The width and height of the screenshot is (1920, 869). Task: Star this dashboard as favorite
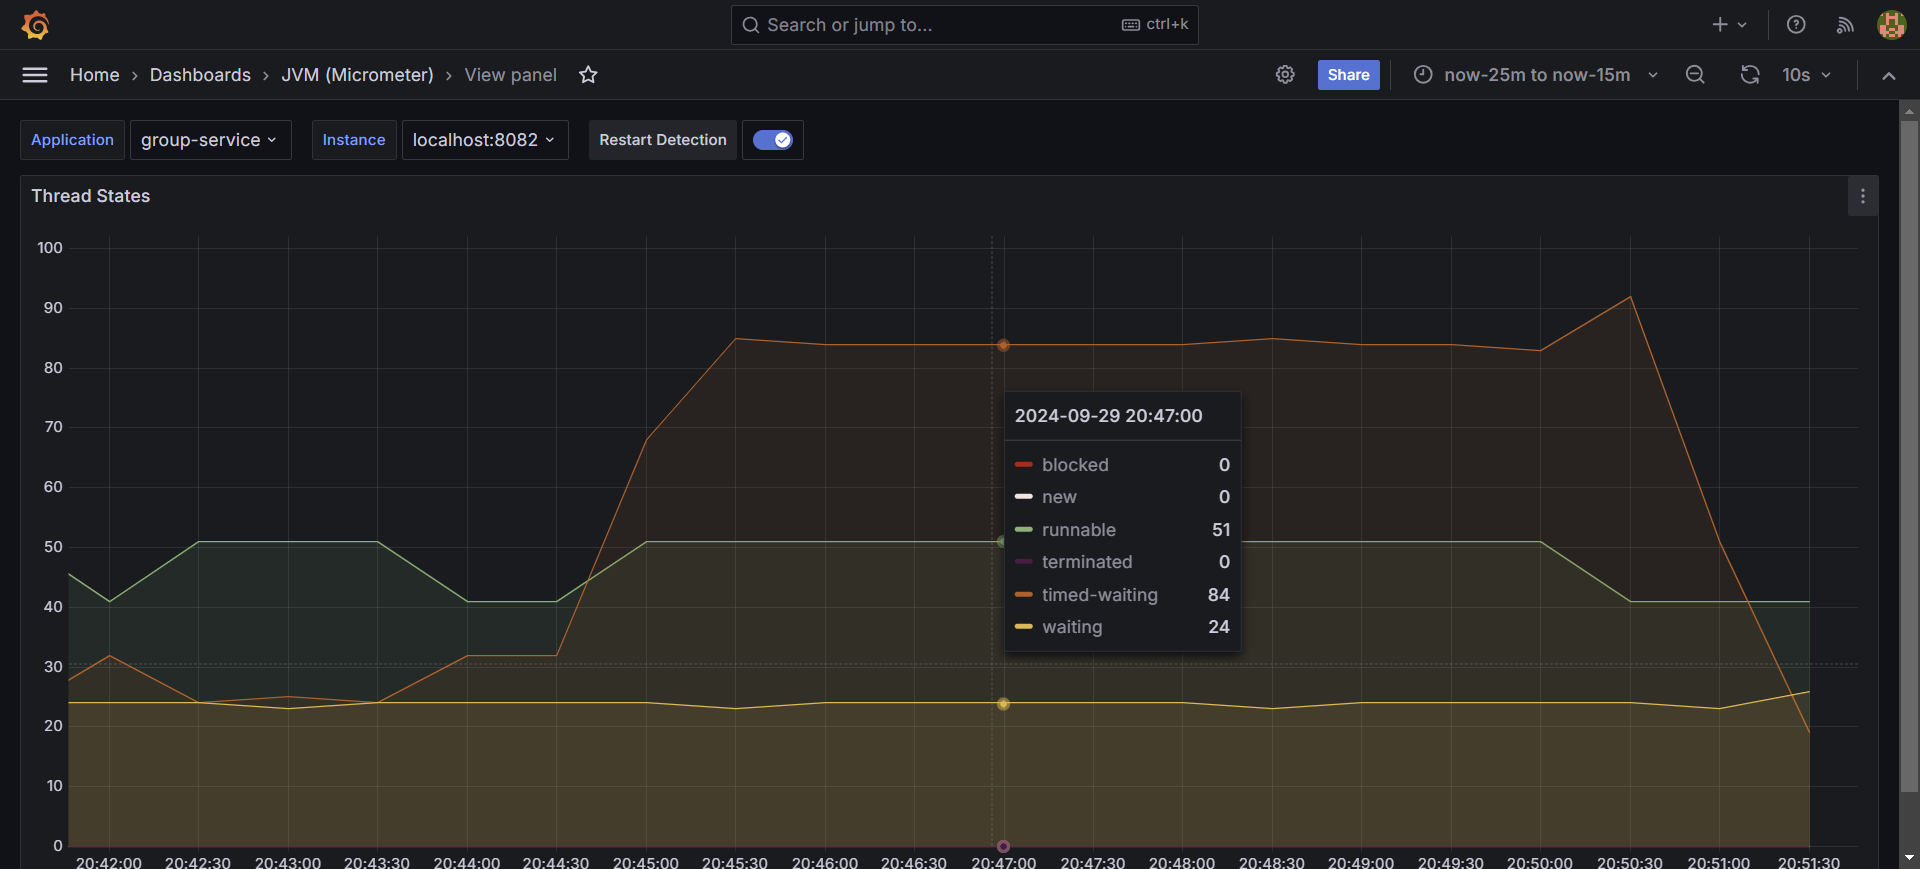coord(588,75)
